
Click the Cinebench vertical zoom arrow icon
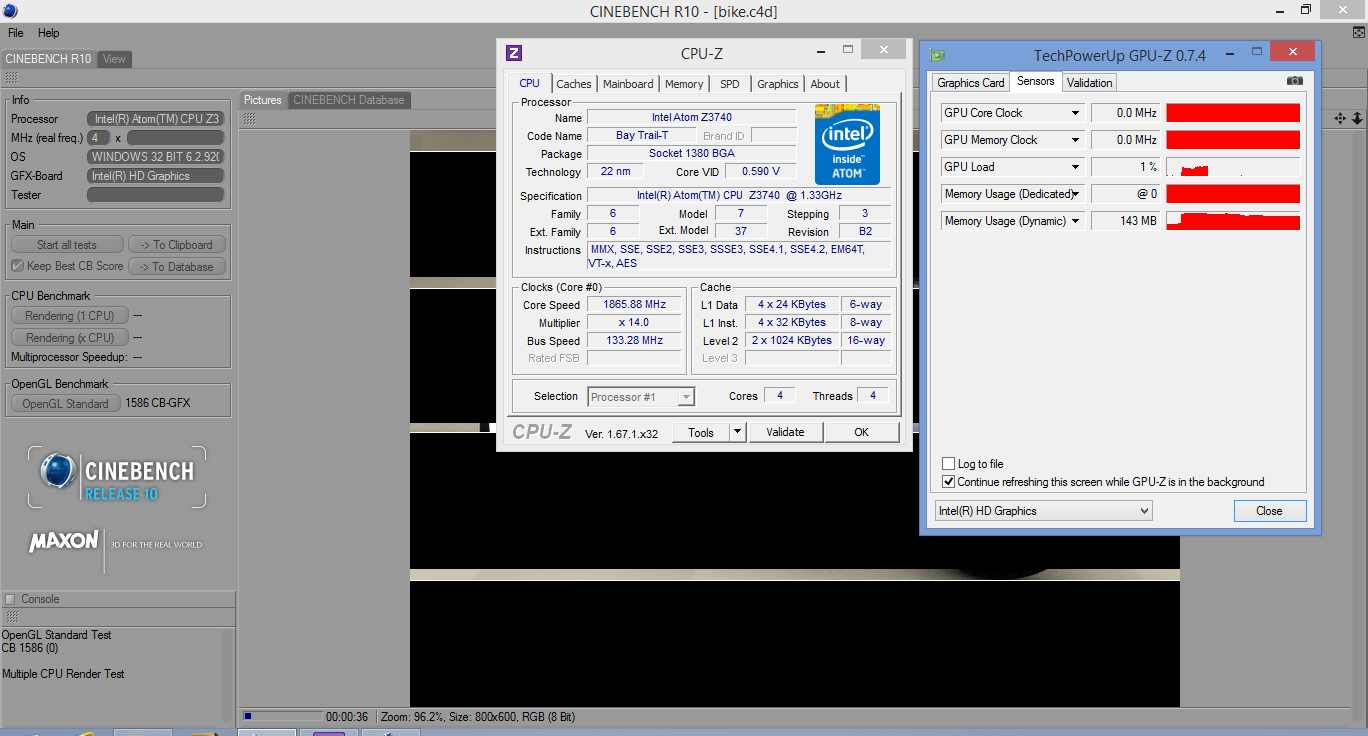coord(1357,119)
